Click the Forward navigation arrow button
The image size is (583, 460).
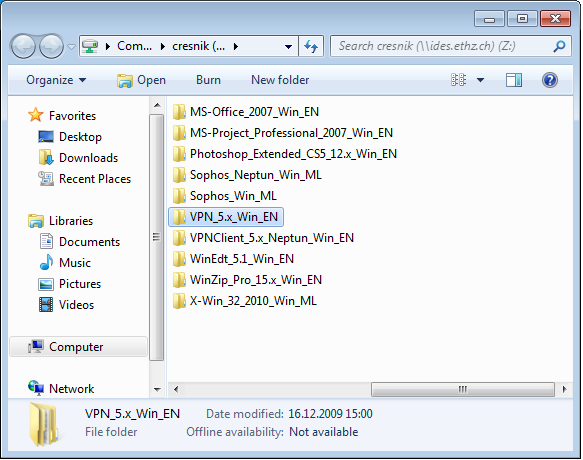tap(51, 46)
